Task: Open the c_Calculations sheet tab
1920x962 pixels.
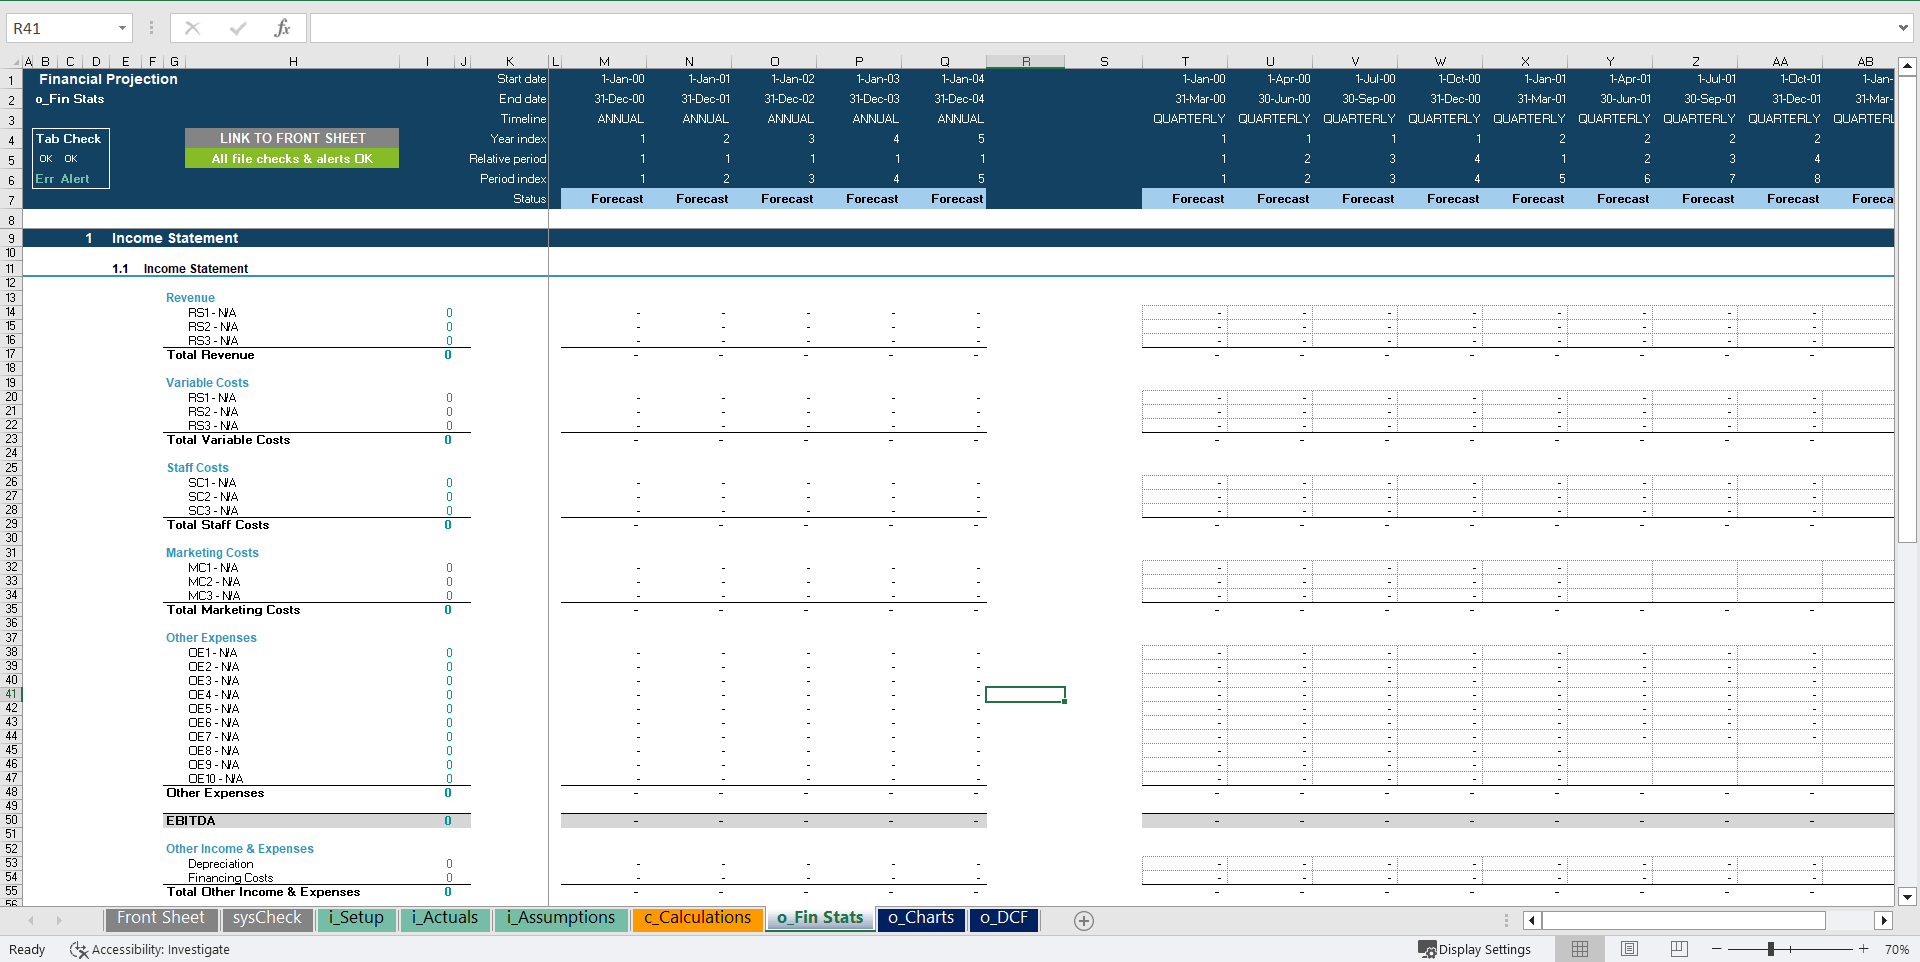Action: point(697,918)
